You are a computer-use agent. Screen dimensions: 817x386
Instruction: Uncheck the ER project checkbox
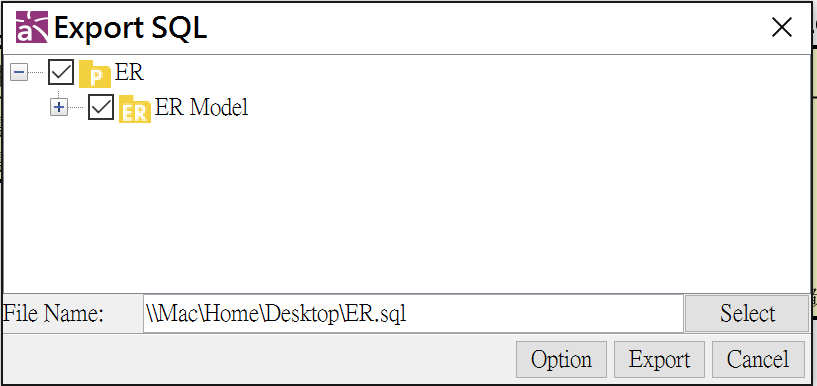[x=61, y=72]
